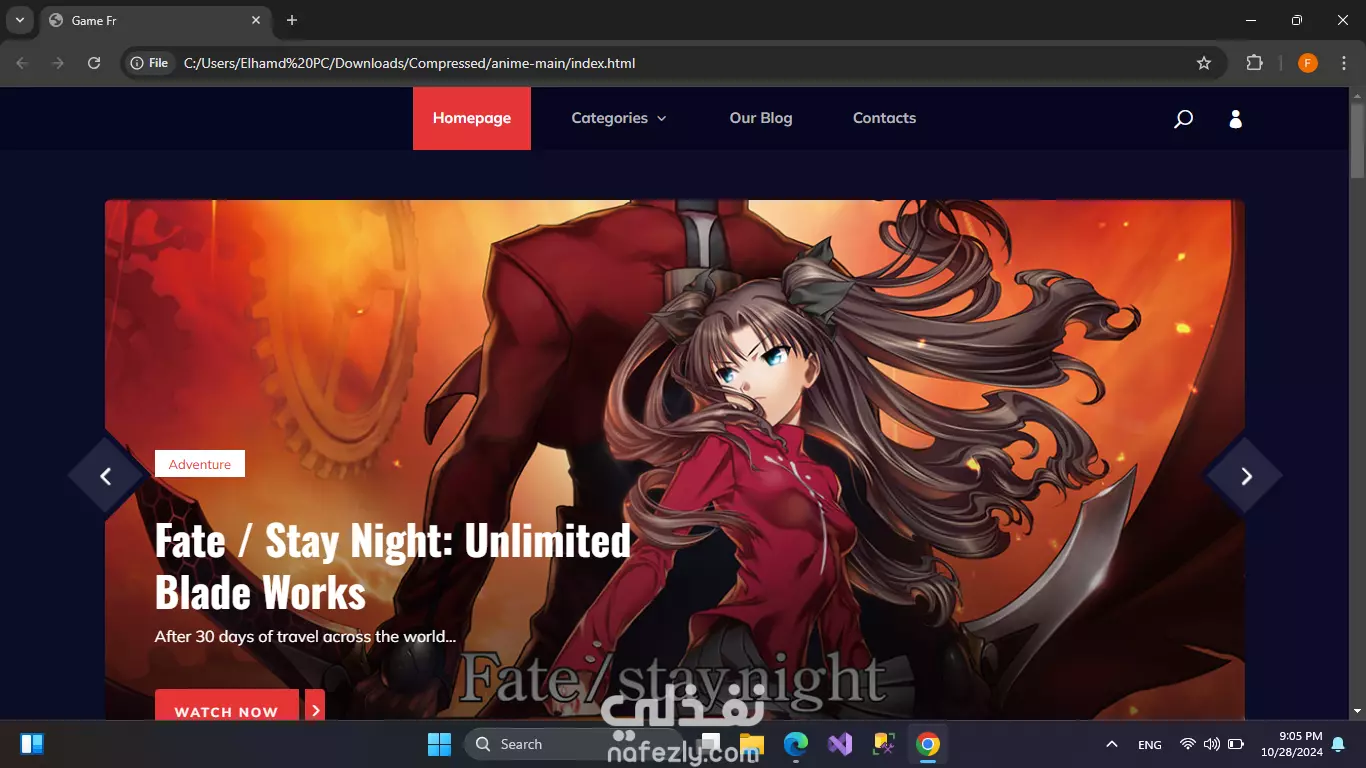
Task: Show hidden tray icons chevron
Action: coord(1111,744)
